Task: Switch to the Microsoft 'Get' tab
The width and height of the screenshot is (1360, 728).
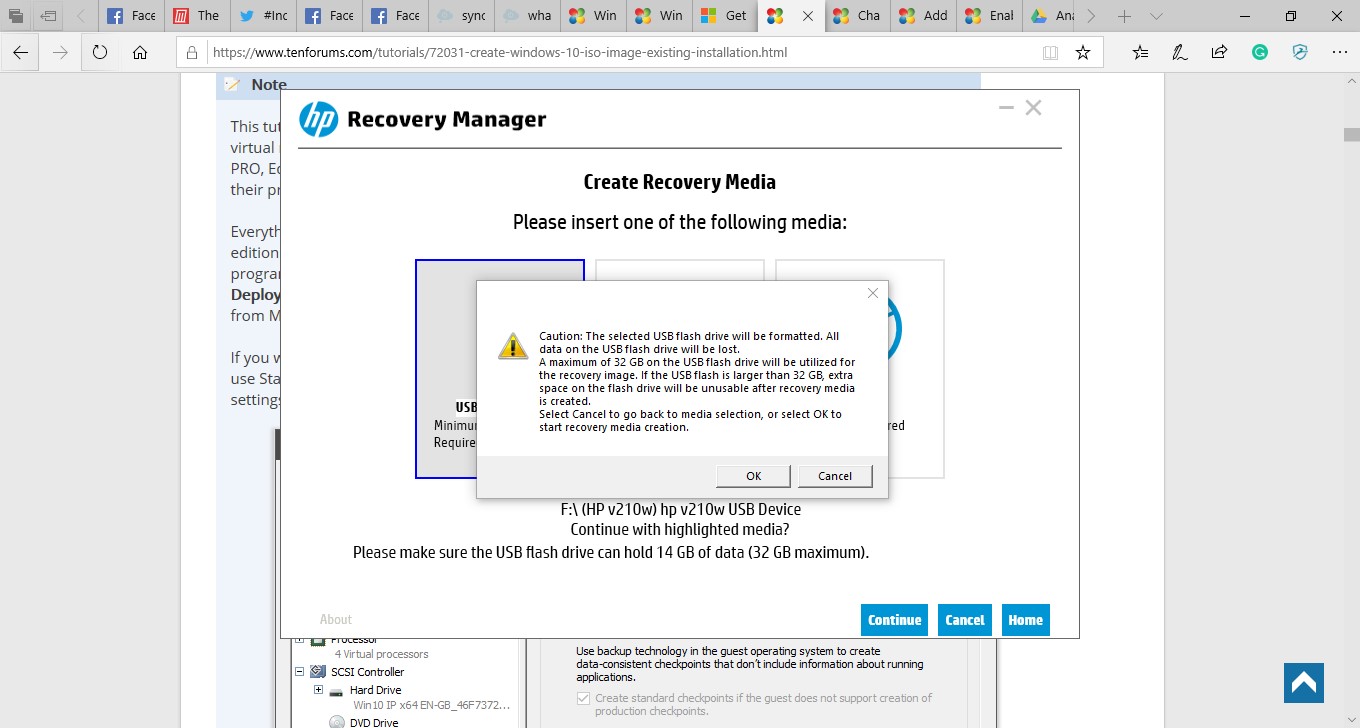Action: point(724,16)
